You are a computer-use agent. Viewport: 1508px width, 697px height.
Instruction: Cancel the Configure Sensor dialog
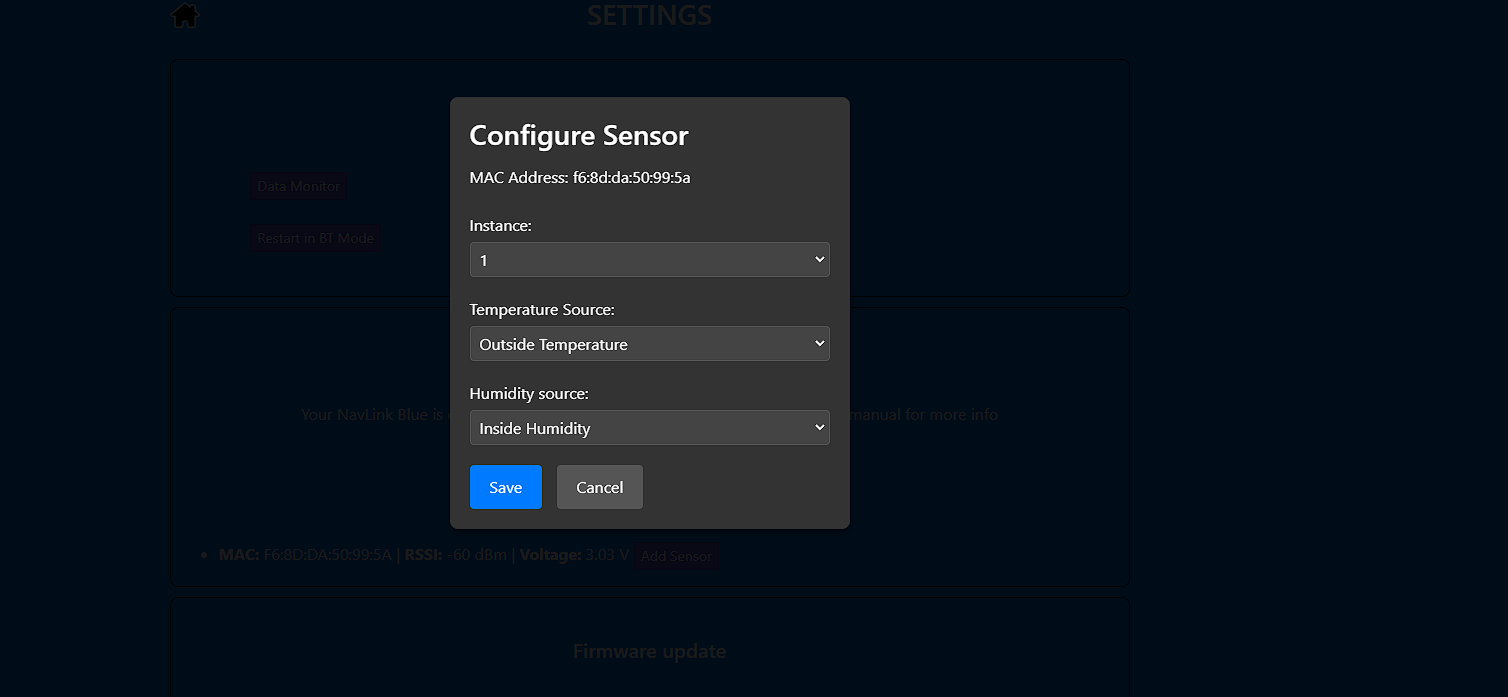click(599, 487)
